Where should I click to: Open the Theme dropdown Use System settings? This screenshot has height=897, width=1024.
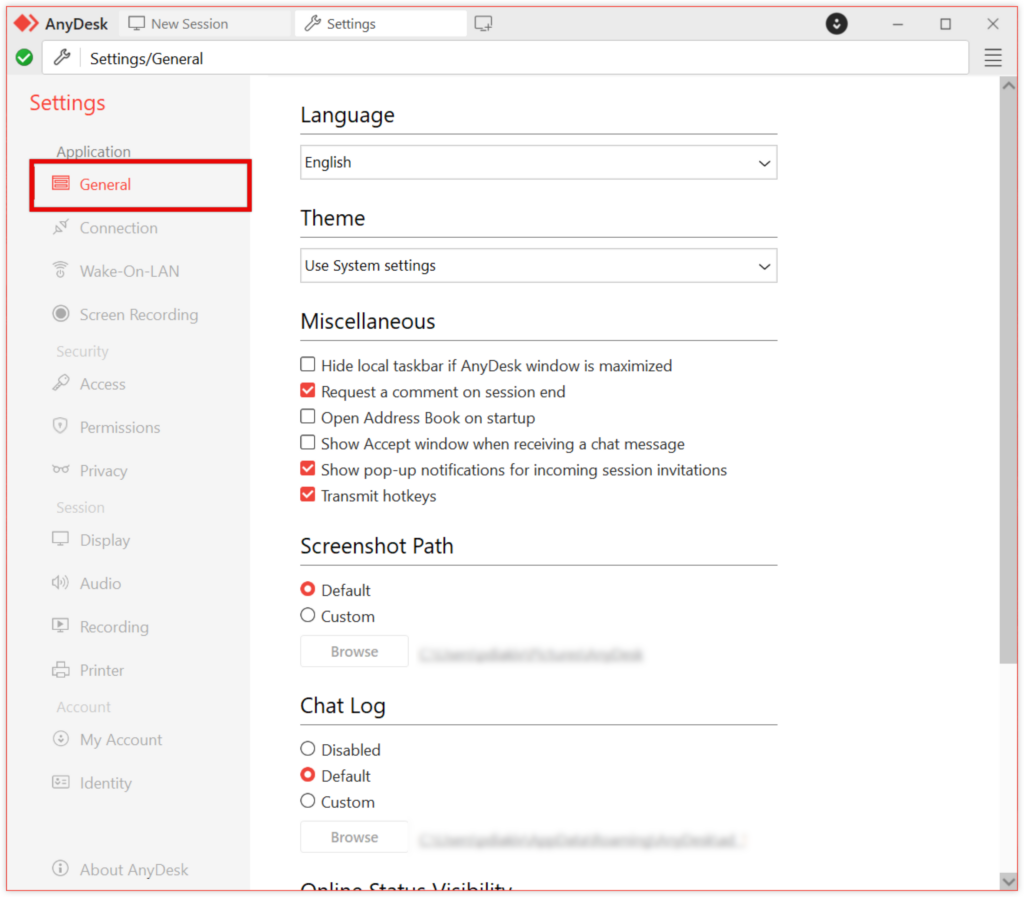tap(539, 266)
